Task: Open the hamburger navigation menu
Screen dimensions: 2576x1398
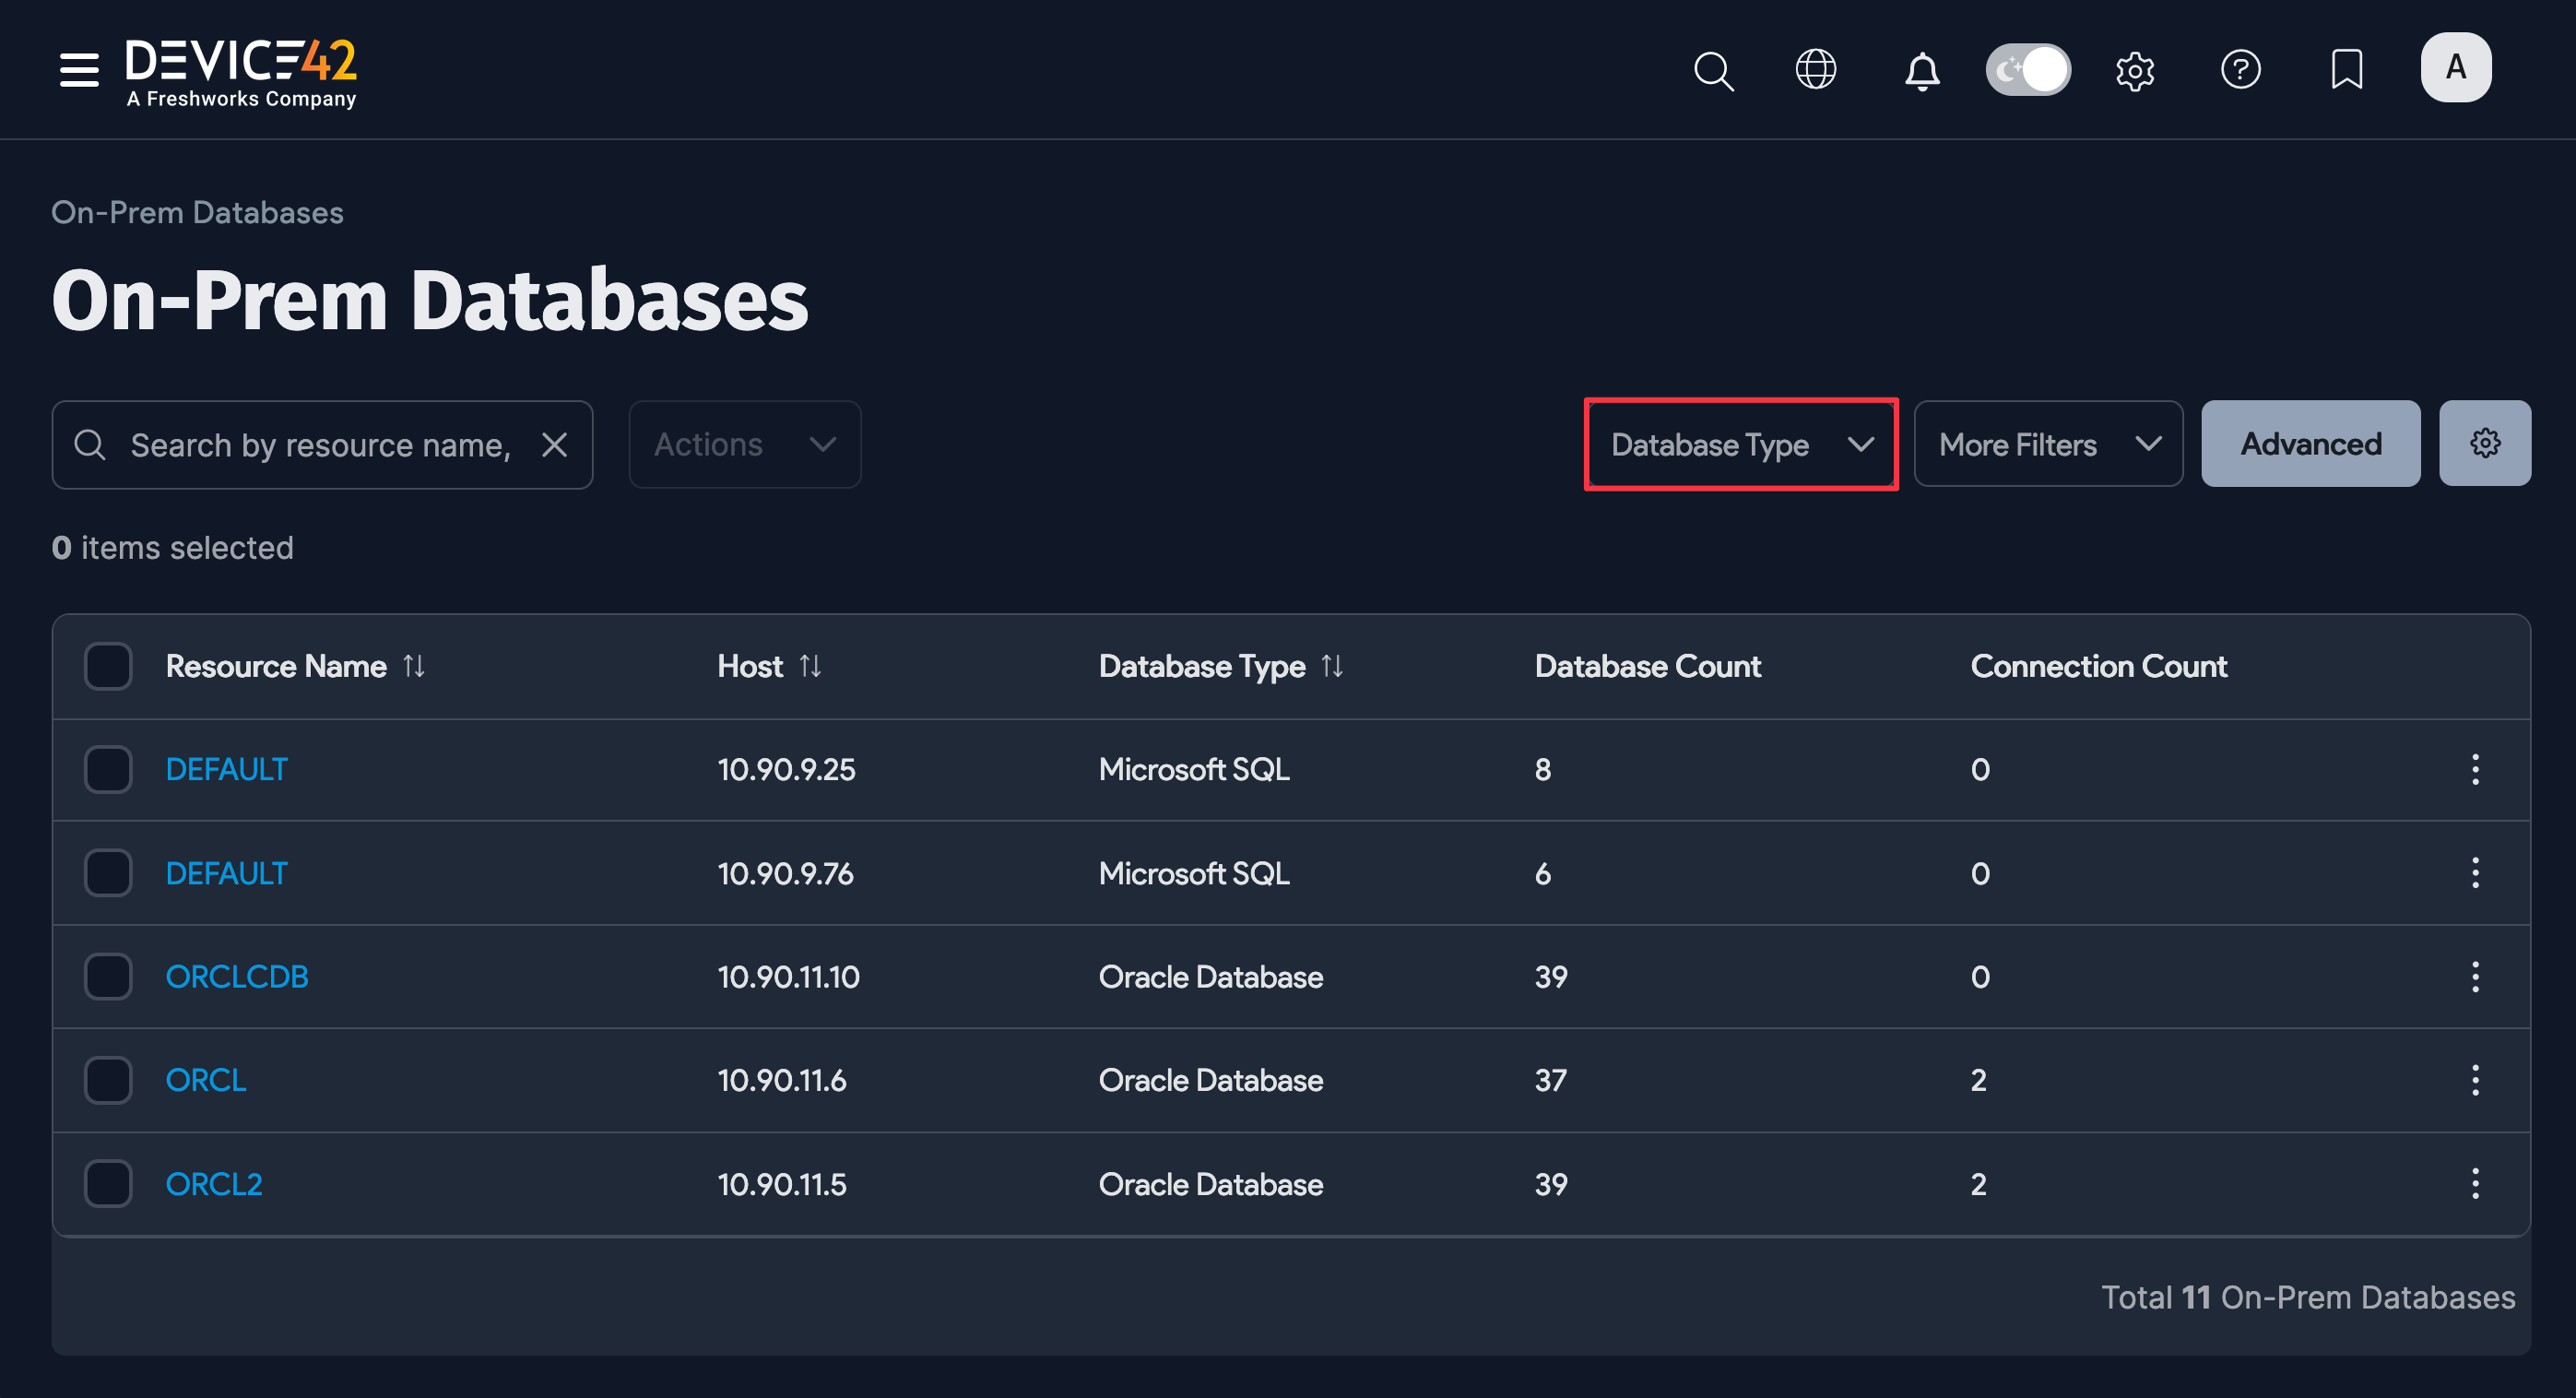Action: [79, 70]
